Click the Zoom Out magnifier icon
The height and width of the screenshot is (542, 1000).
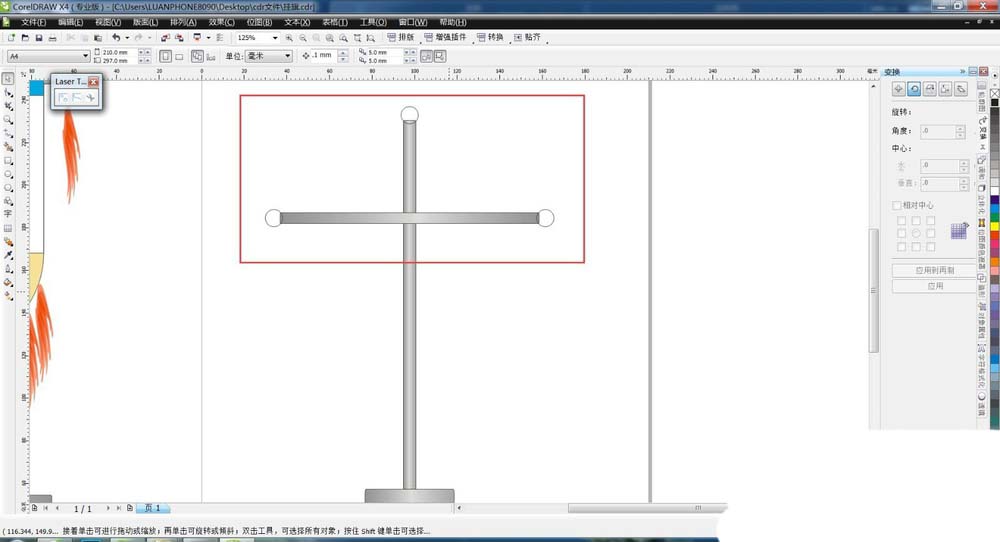tap(303, 38)
